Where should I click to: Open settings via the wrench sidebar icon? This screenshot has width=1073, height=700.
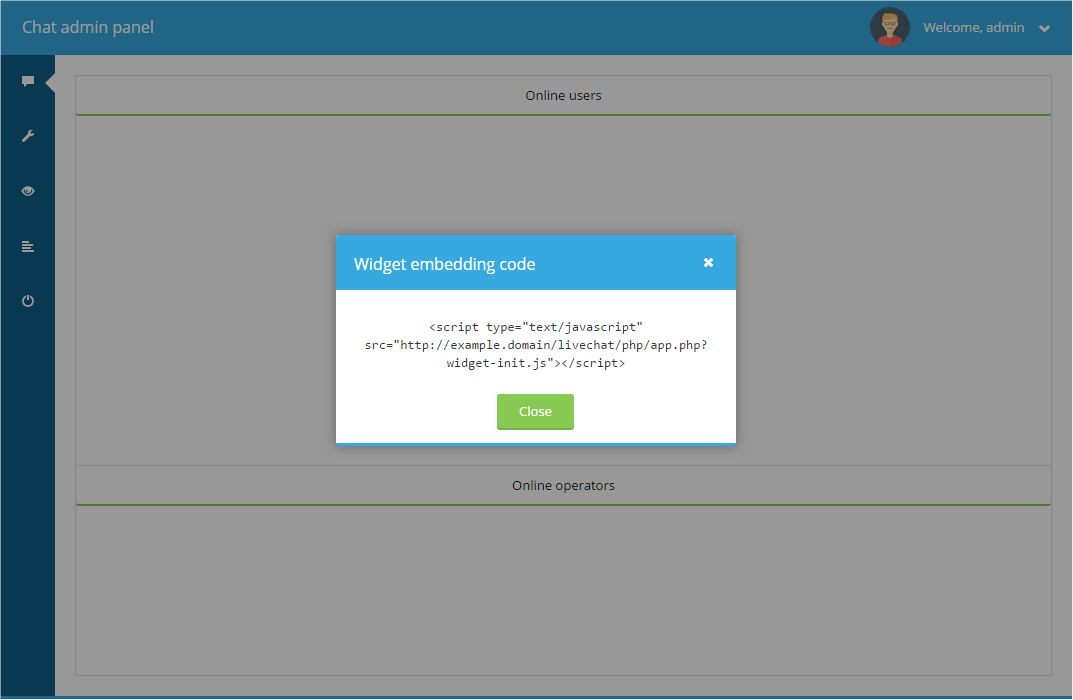[27, 136]
